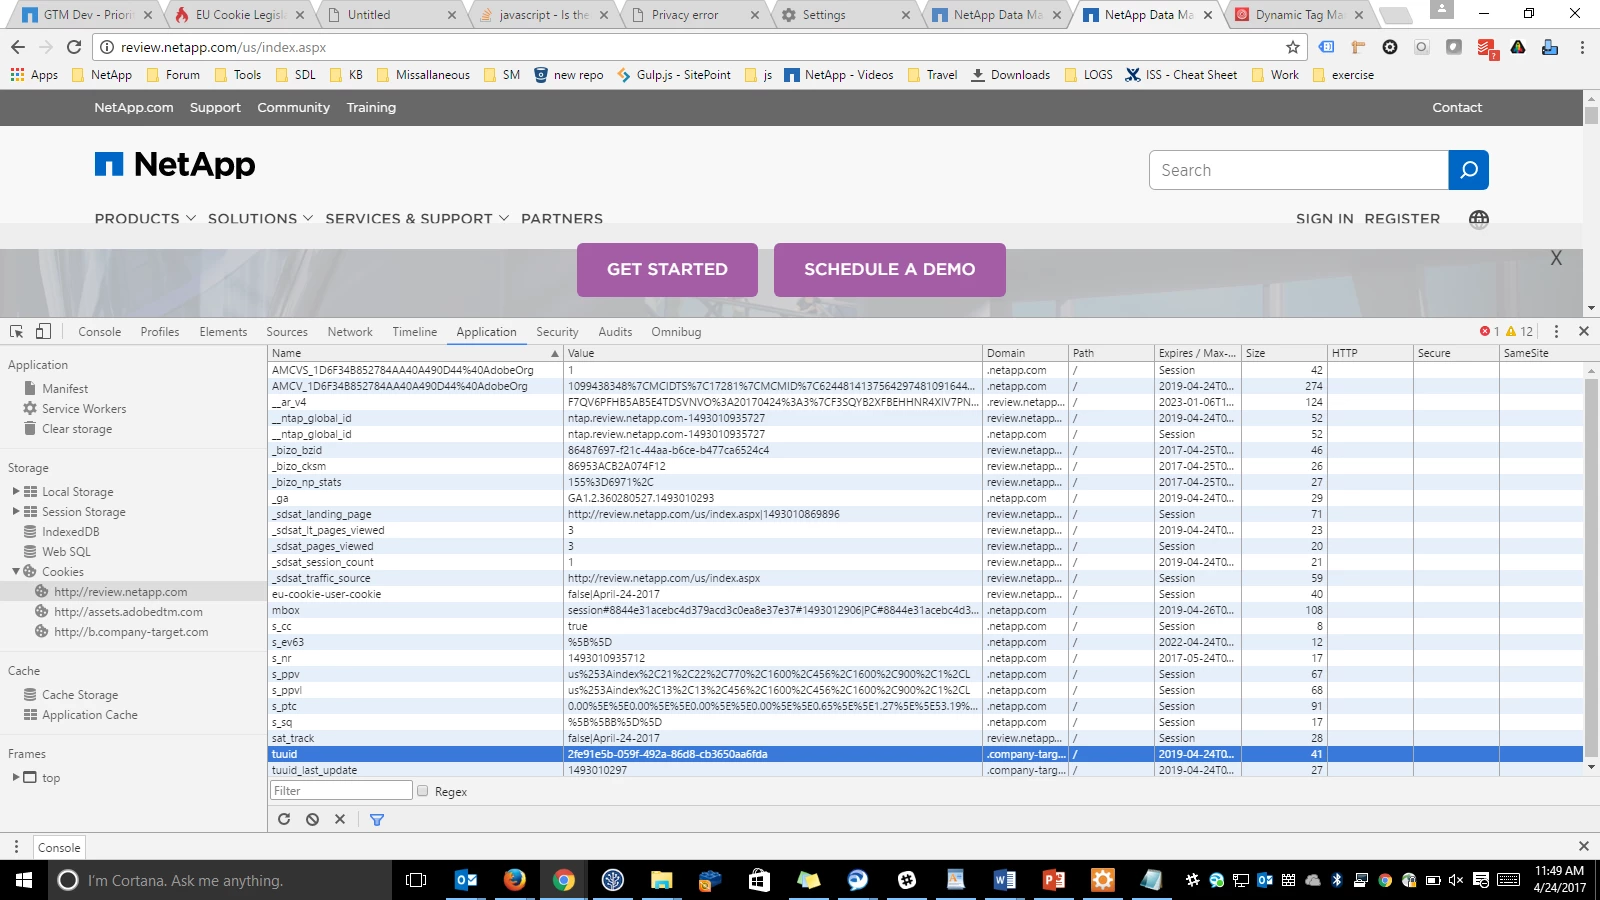The height and width of the screenshot is (900, 1600).
Task: Close the banner with the X
Action: pyautogui.click(x=1556, y=258)
